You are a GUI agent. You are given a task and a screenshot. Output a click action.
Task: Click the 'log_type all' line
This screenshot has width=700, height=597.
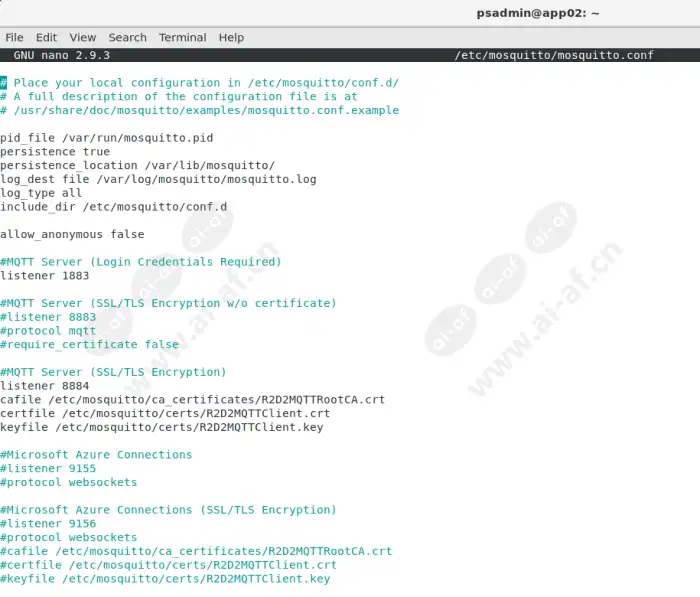coord(41,193)
